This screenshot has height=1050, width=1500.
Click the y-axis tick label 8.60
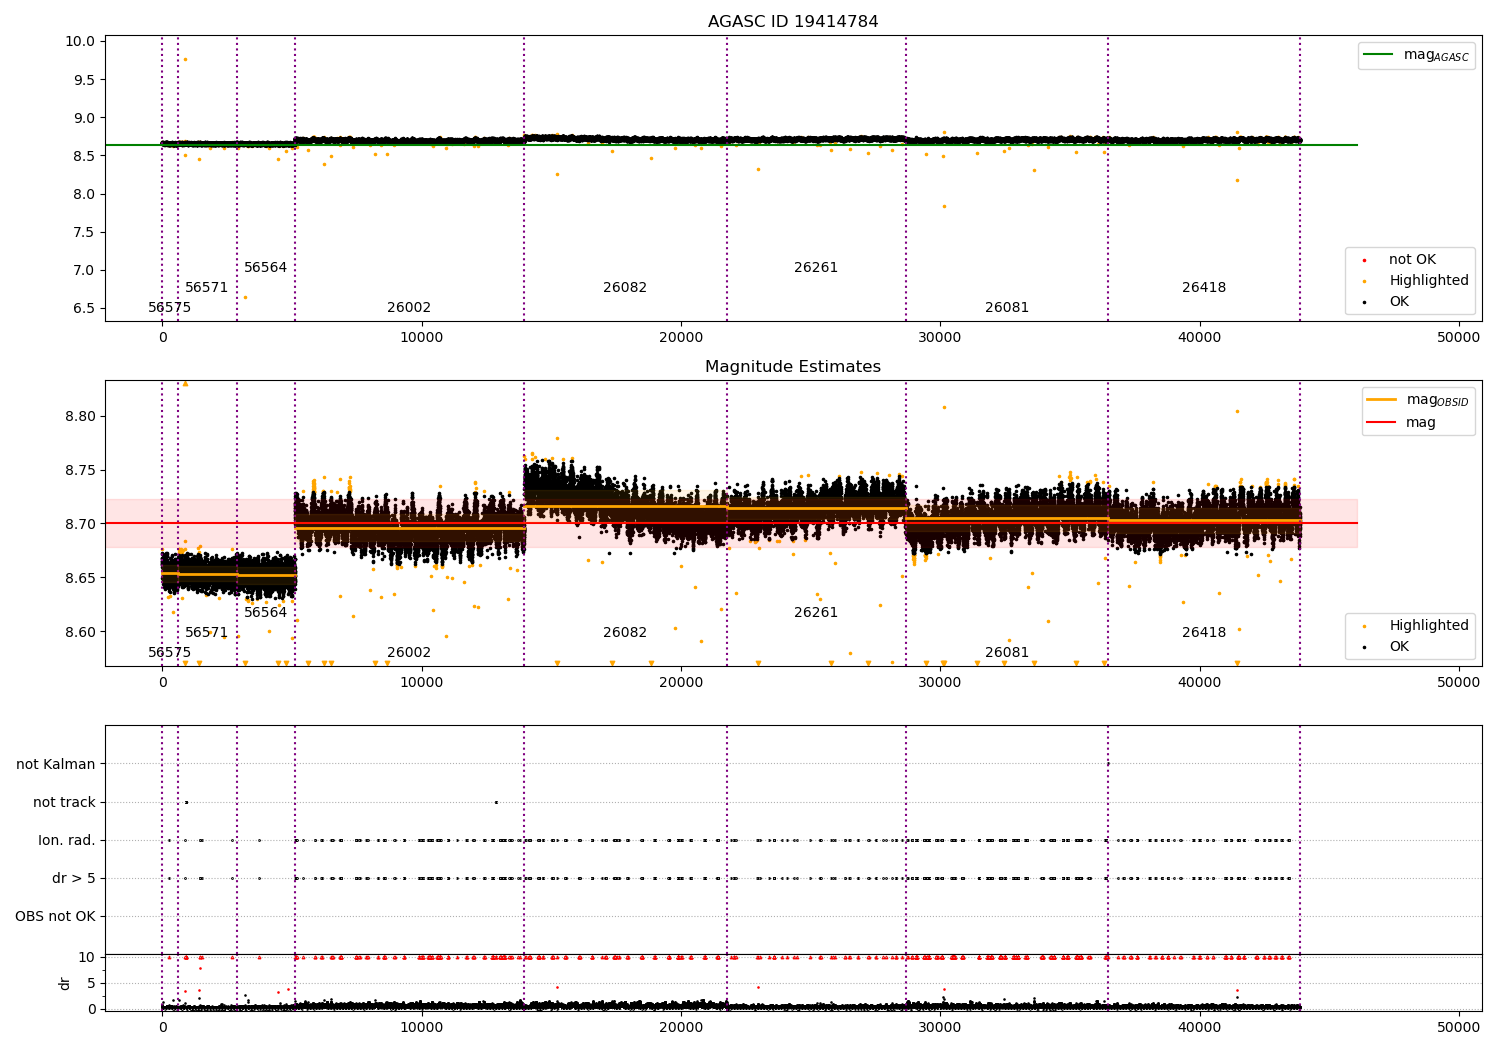(x=81, y=632)
